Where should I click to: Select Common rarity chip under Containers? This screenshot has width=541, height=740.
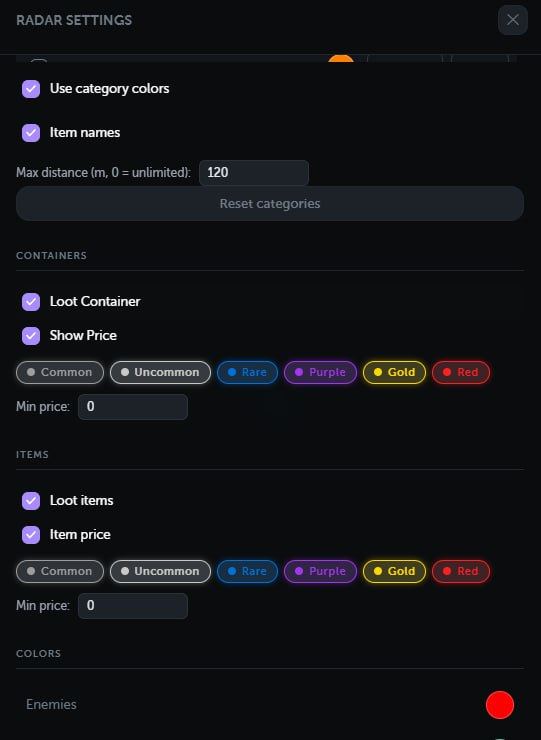(60, 372)
